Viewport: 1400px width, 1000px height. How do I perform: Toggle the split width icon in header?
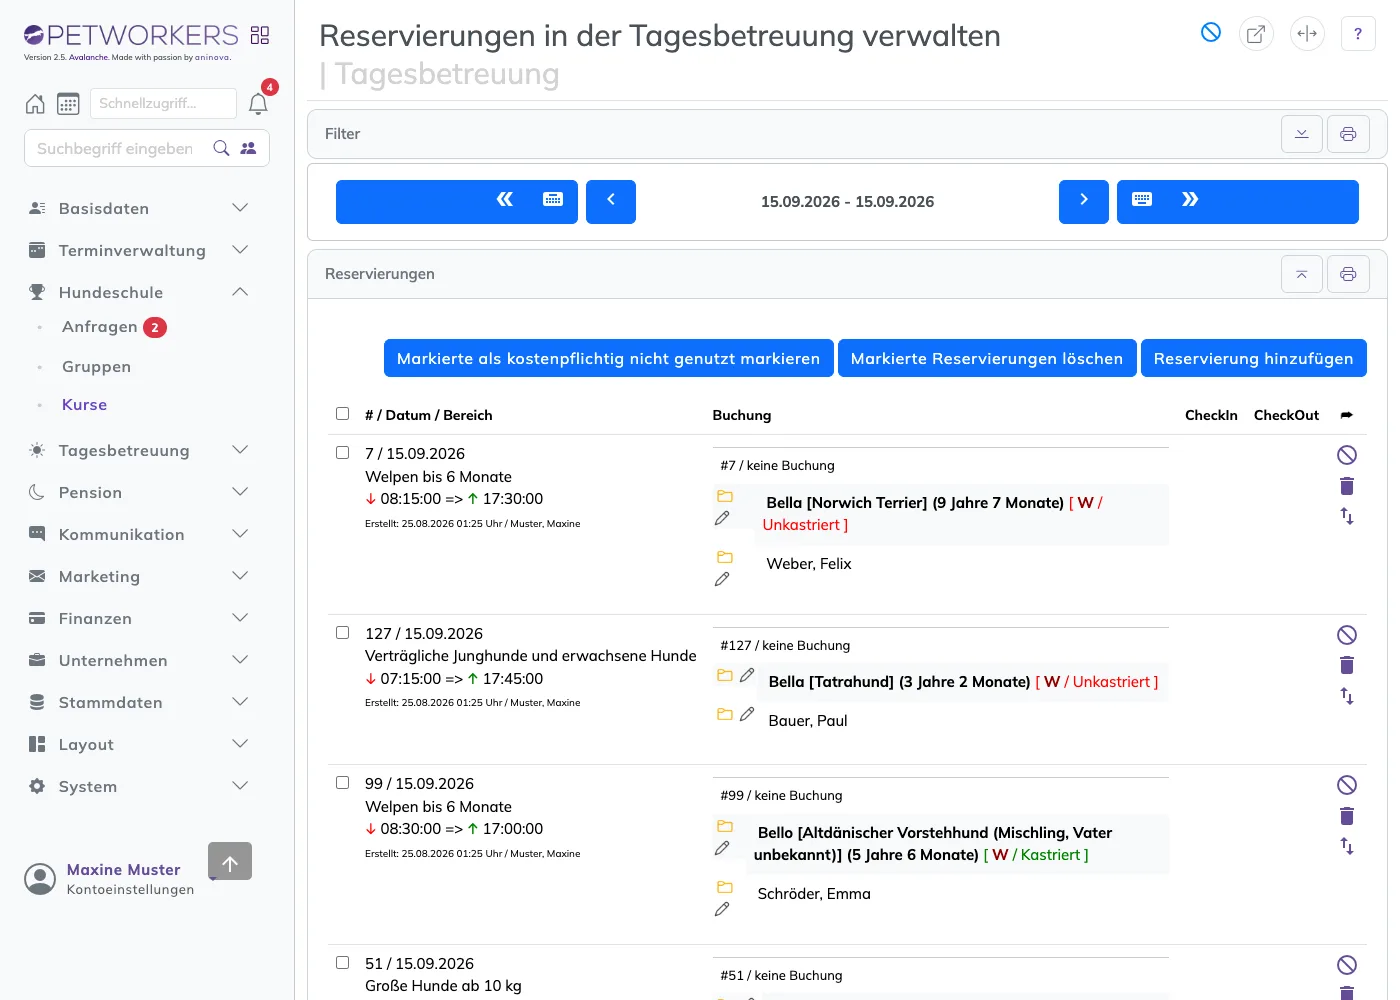1307,33
